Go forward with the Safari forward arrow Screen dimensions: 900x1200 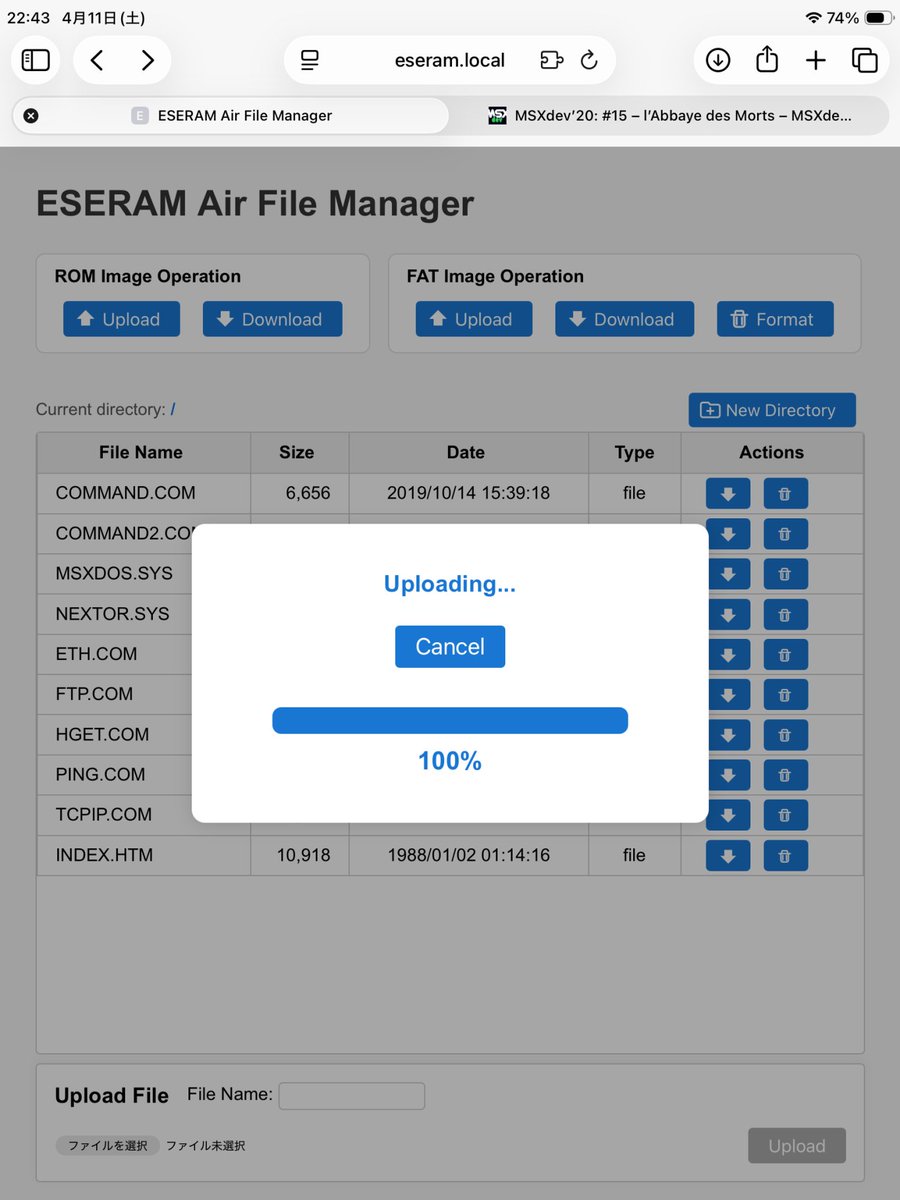click(147, 60)
